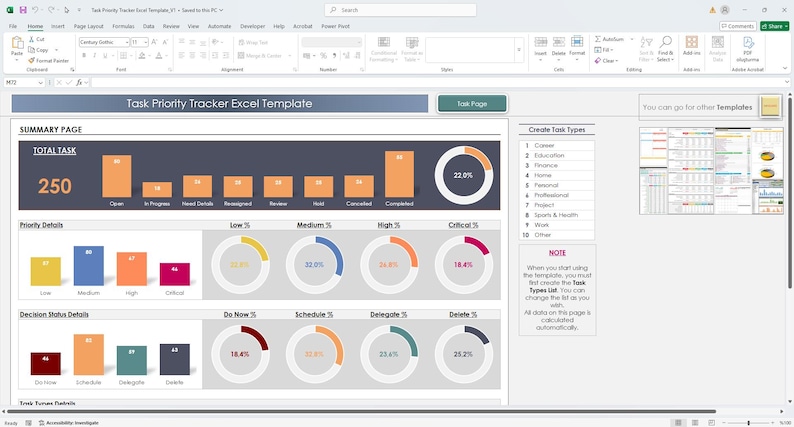
Task: Click the Fill button in Editing group
Action: click(x=603, y=50)
